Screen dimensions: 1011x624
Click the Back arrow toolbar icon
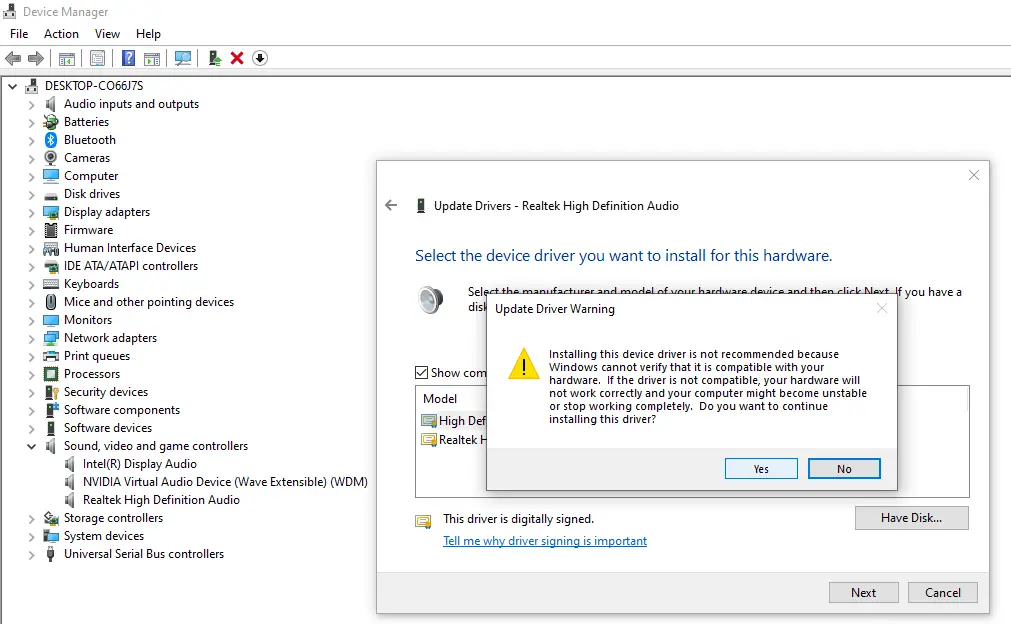[x=13, y=58]
